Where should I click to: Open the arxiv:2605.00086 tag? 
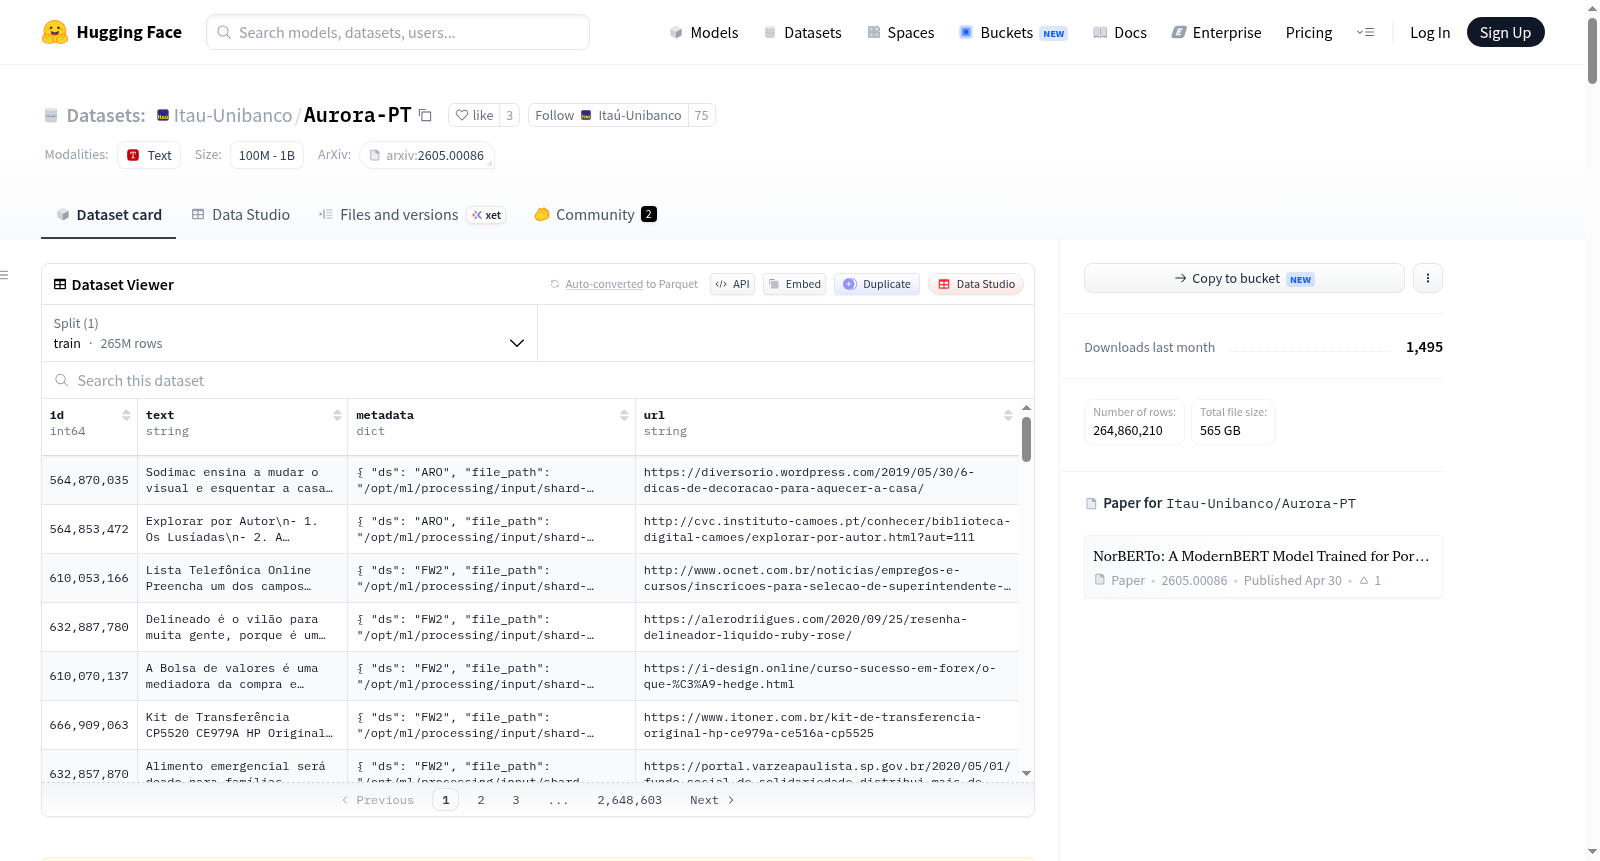coord(427,155)
